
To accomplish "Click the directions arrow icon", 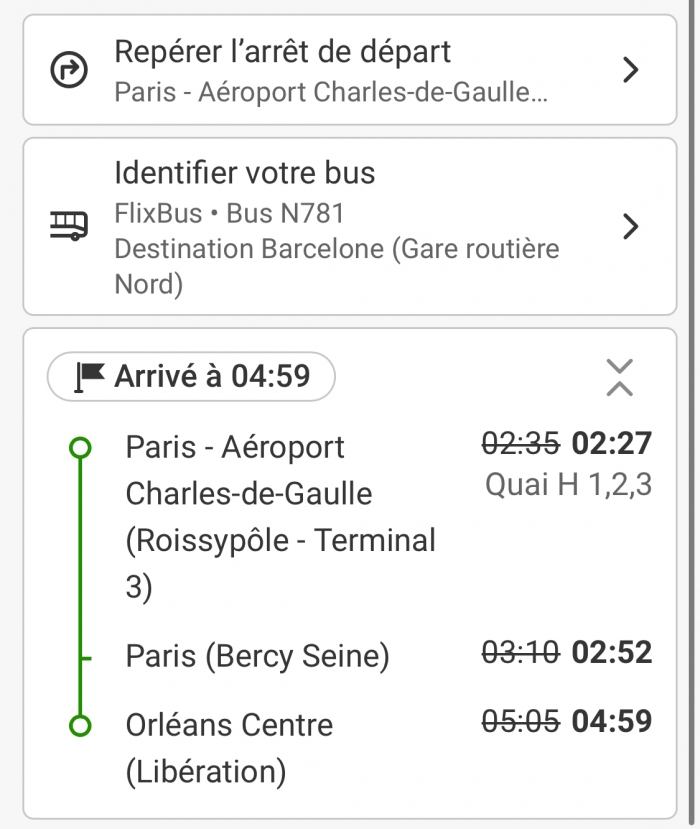I will click(x=69, y=70).
